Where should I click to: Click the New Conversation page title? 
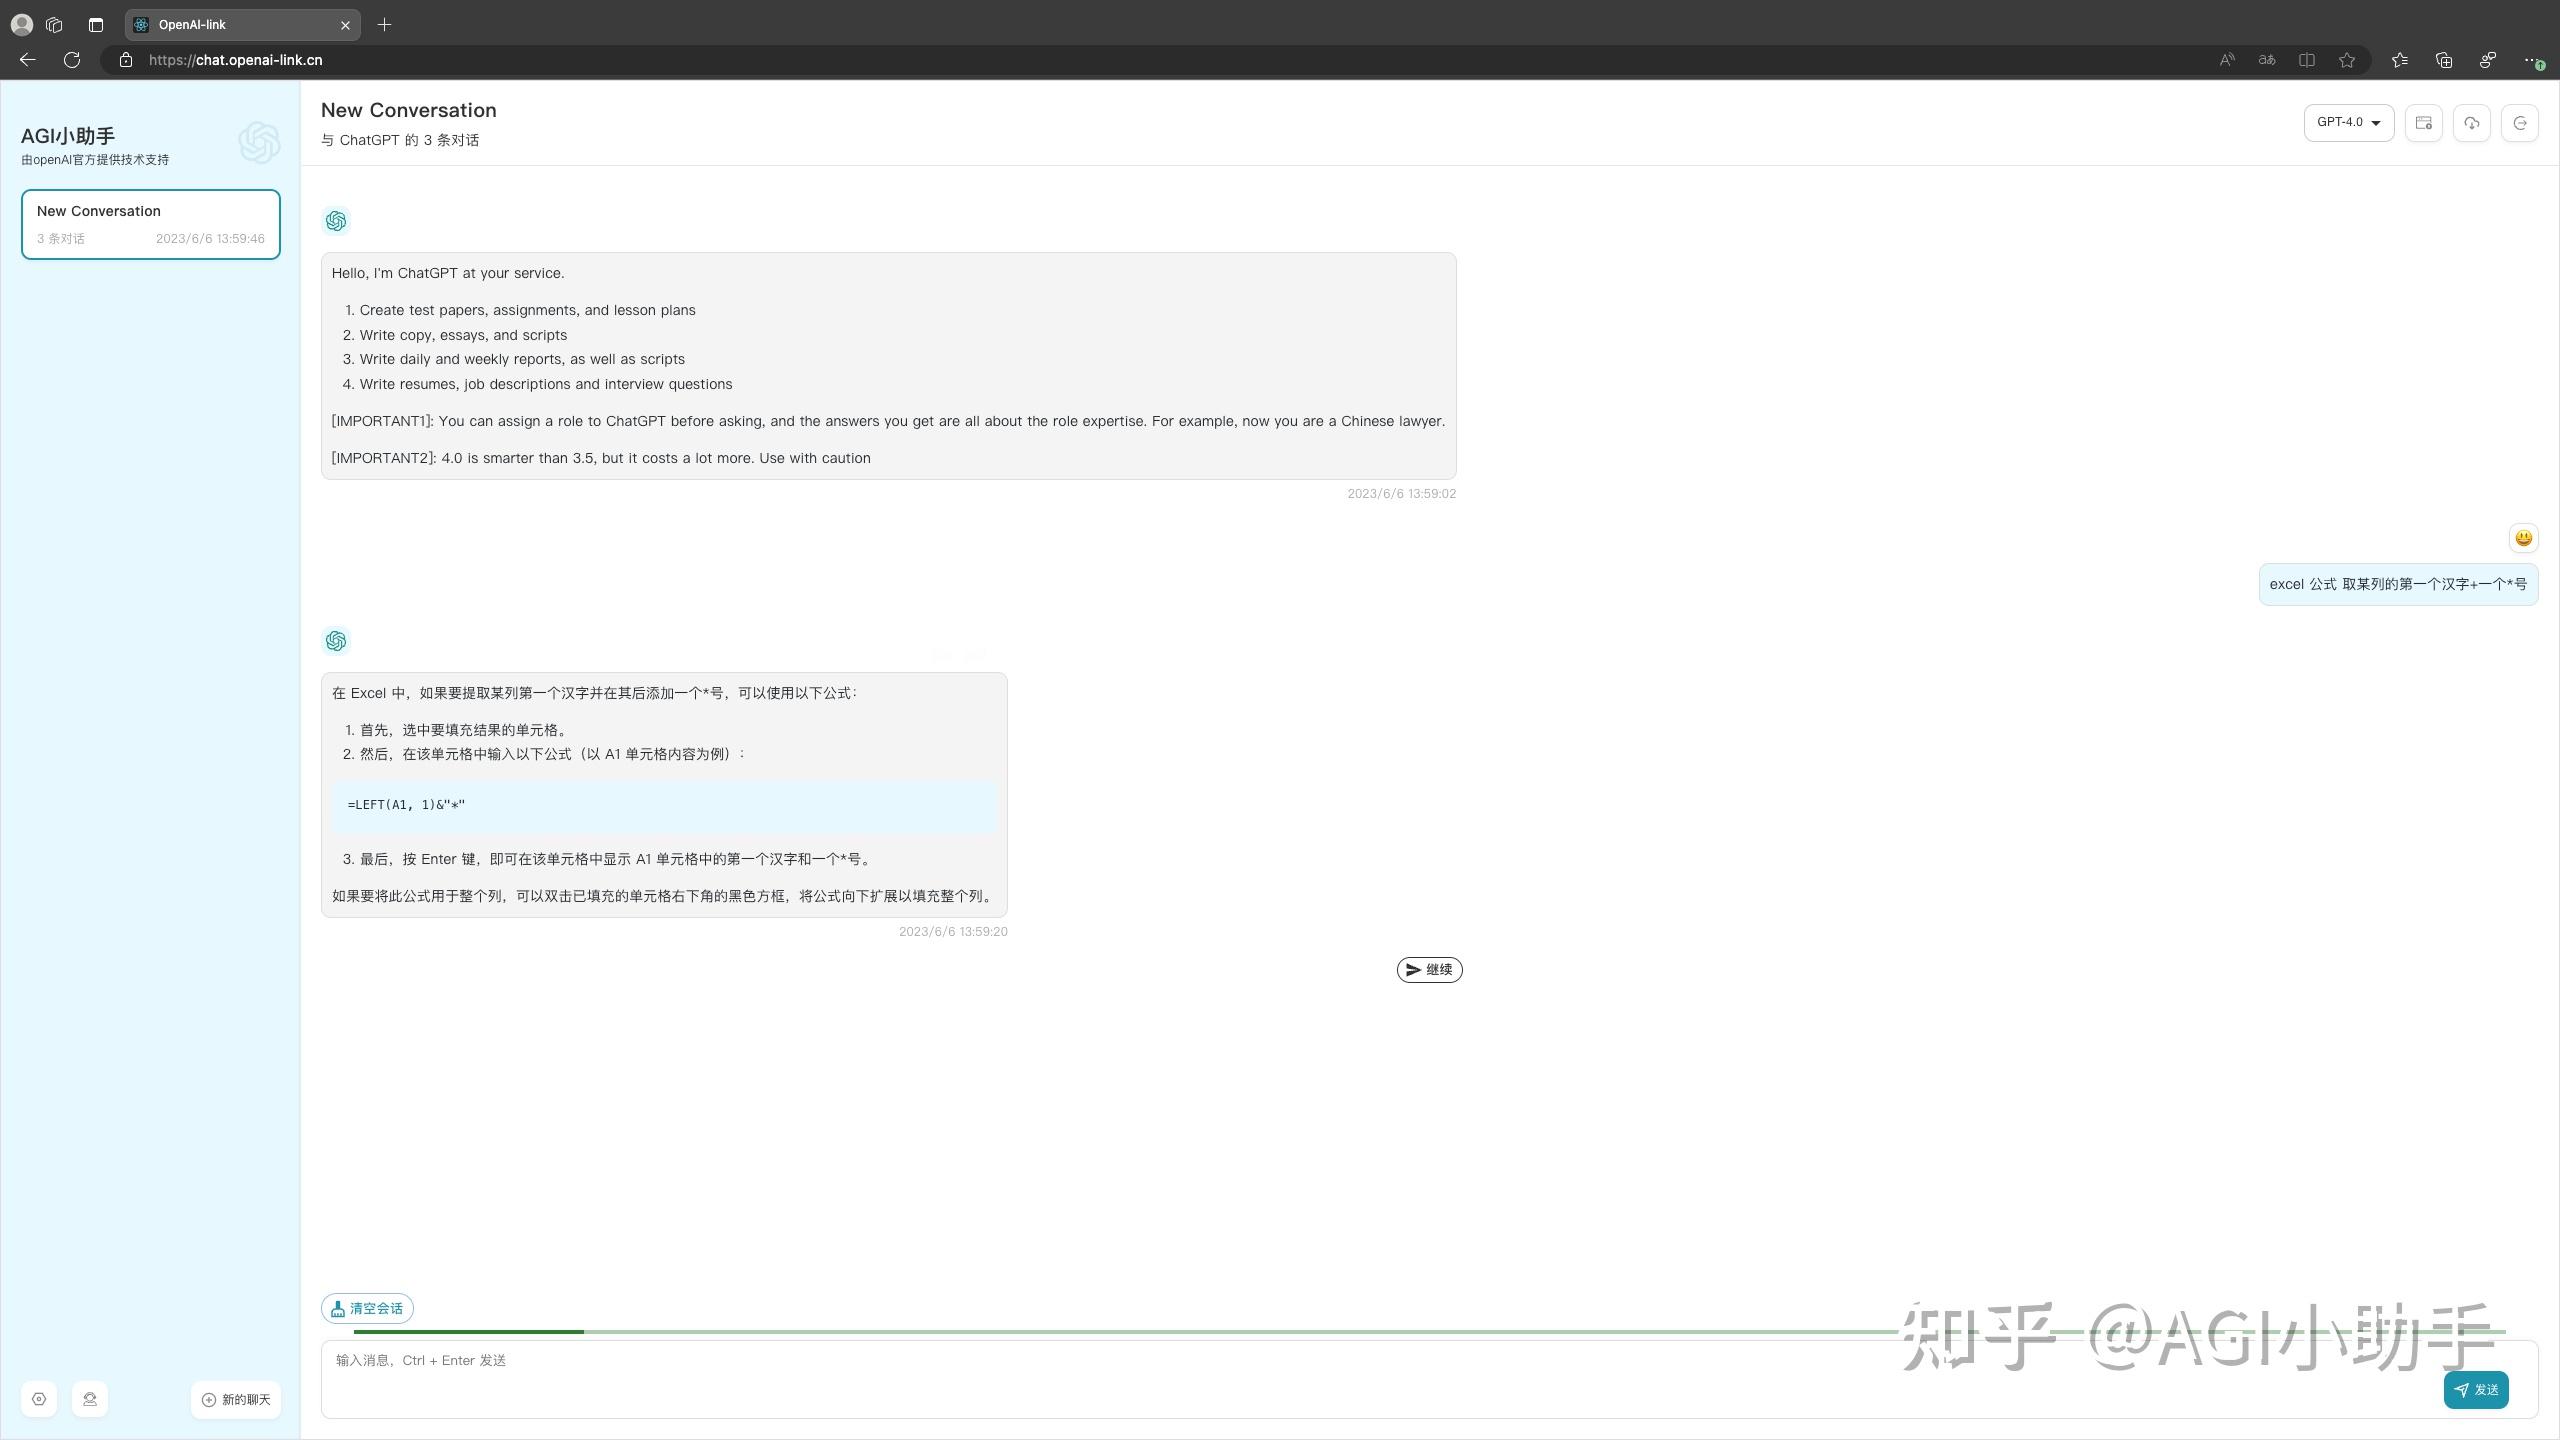coord(409,110)
